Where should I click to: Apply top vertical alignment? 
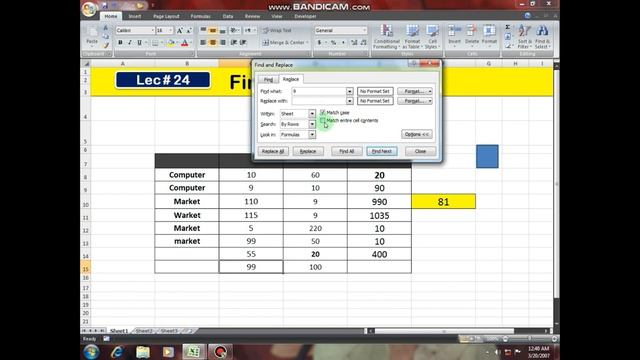[x=203, y=31]
